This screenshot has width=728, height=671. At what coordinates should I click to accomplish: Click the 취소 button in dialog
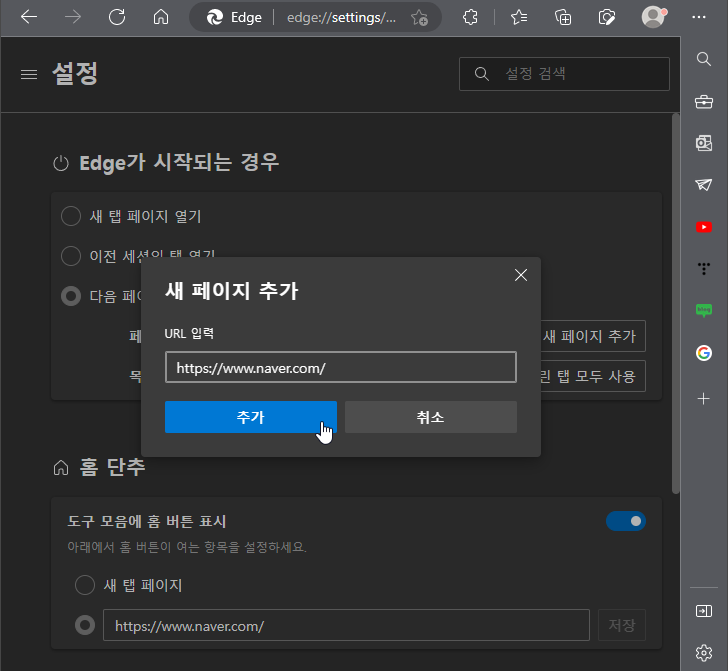coord(431,417)
